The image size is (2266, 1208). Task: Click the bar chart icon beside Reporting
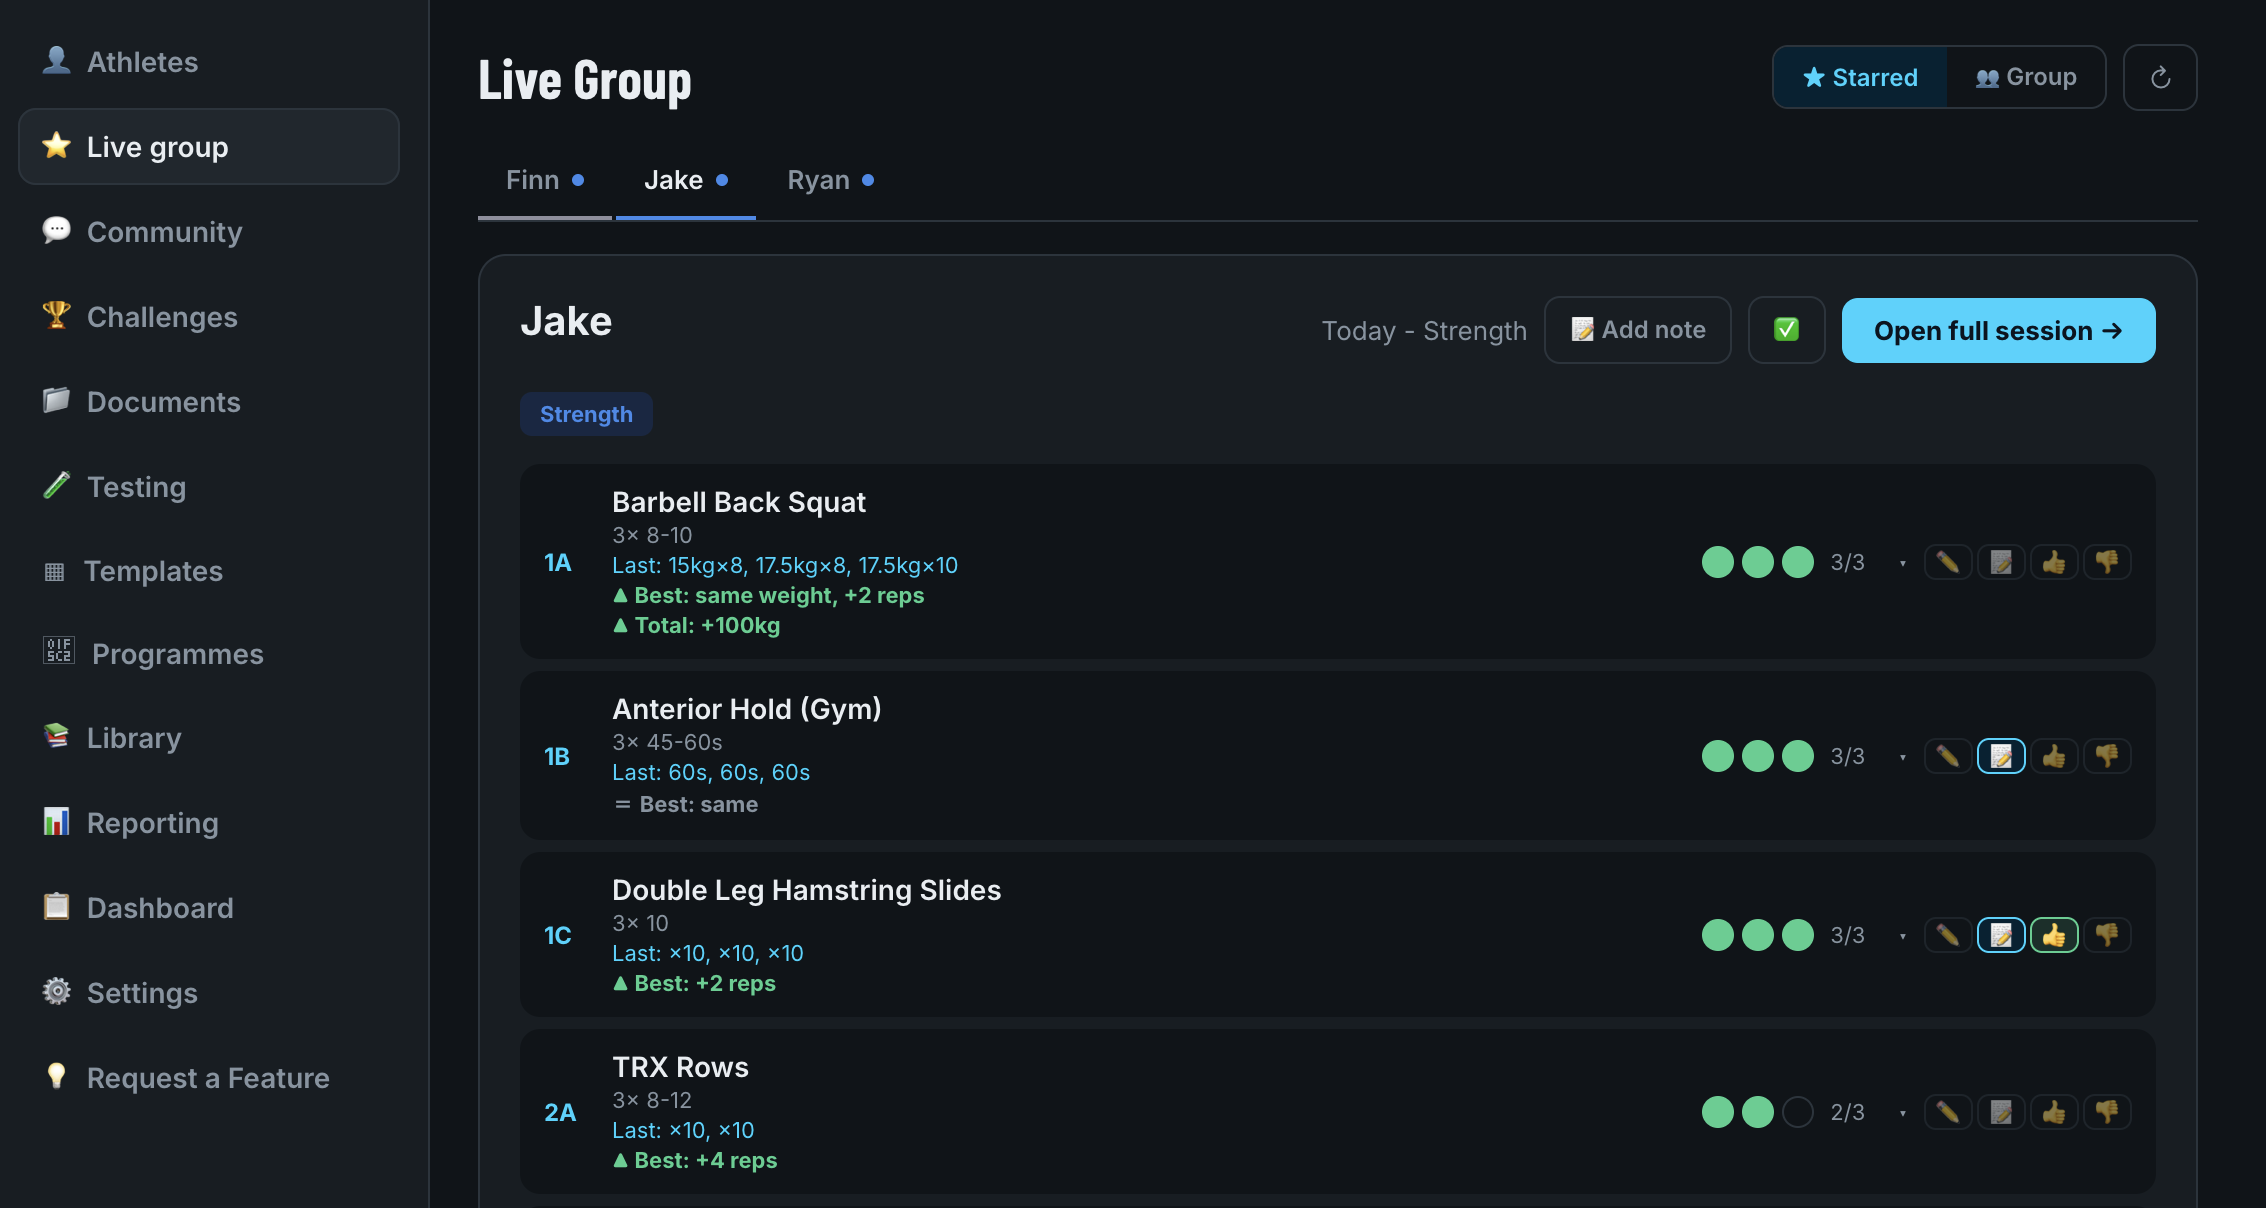click(56, 821)
